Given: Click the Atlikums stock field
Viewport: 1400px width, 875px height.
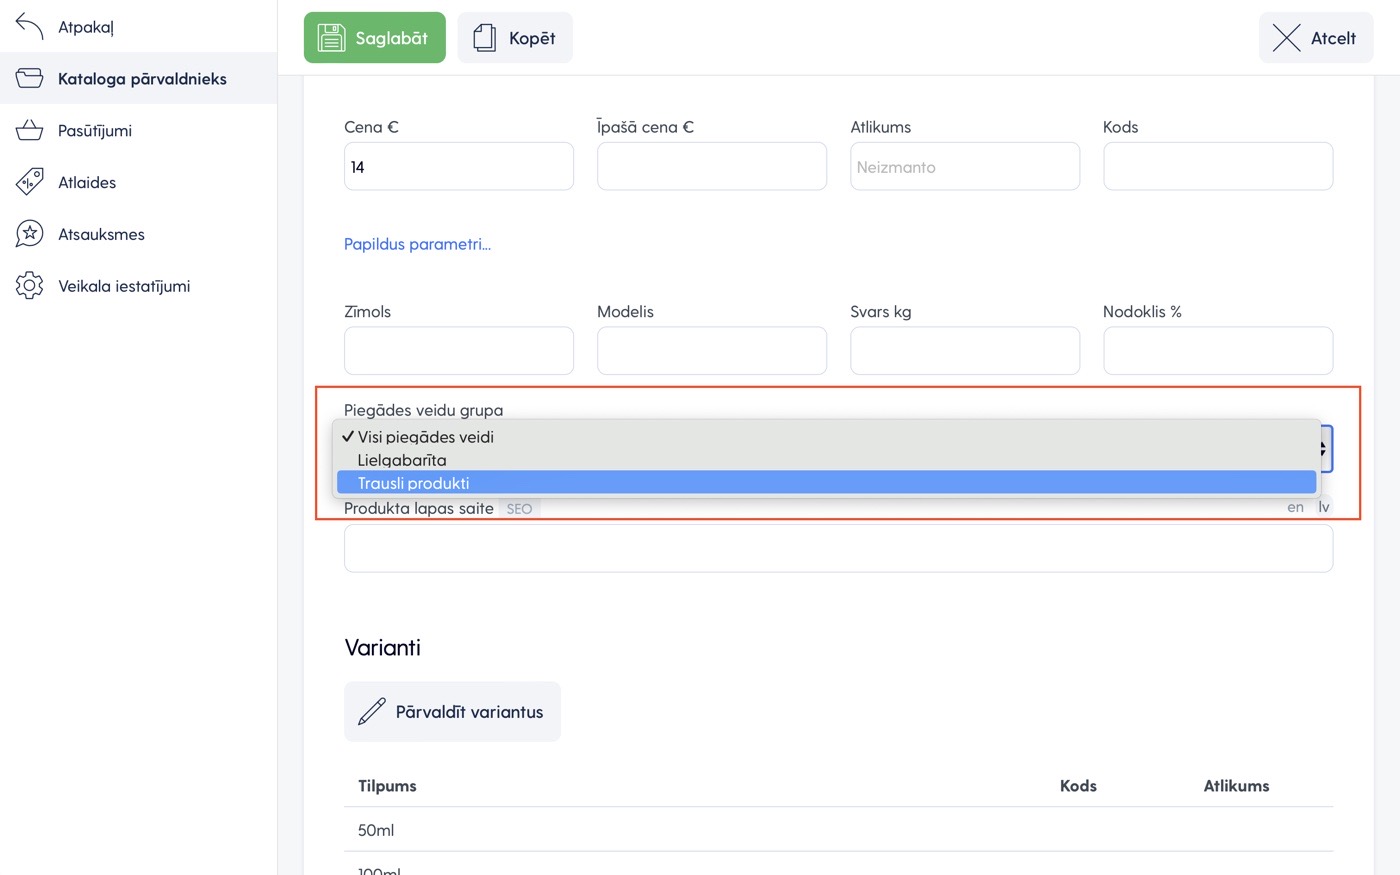Looking at the screenshot, I should (x=965, y=166).
